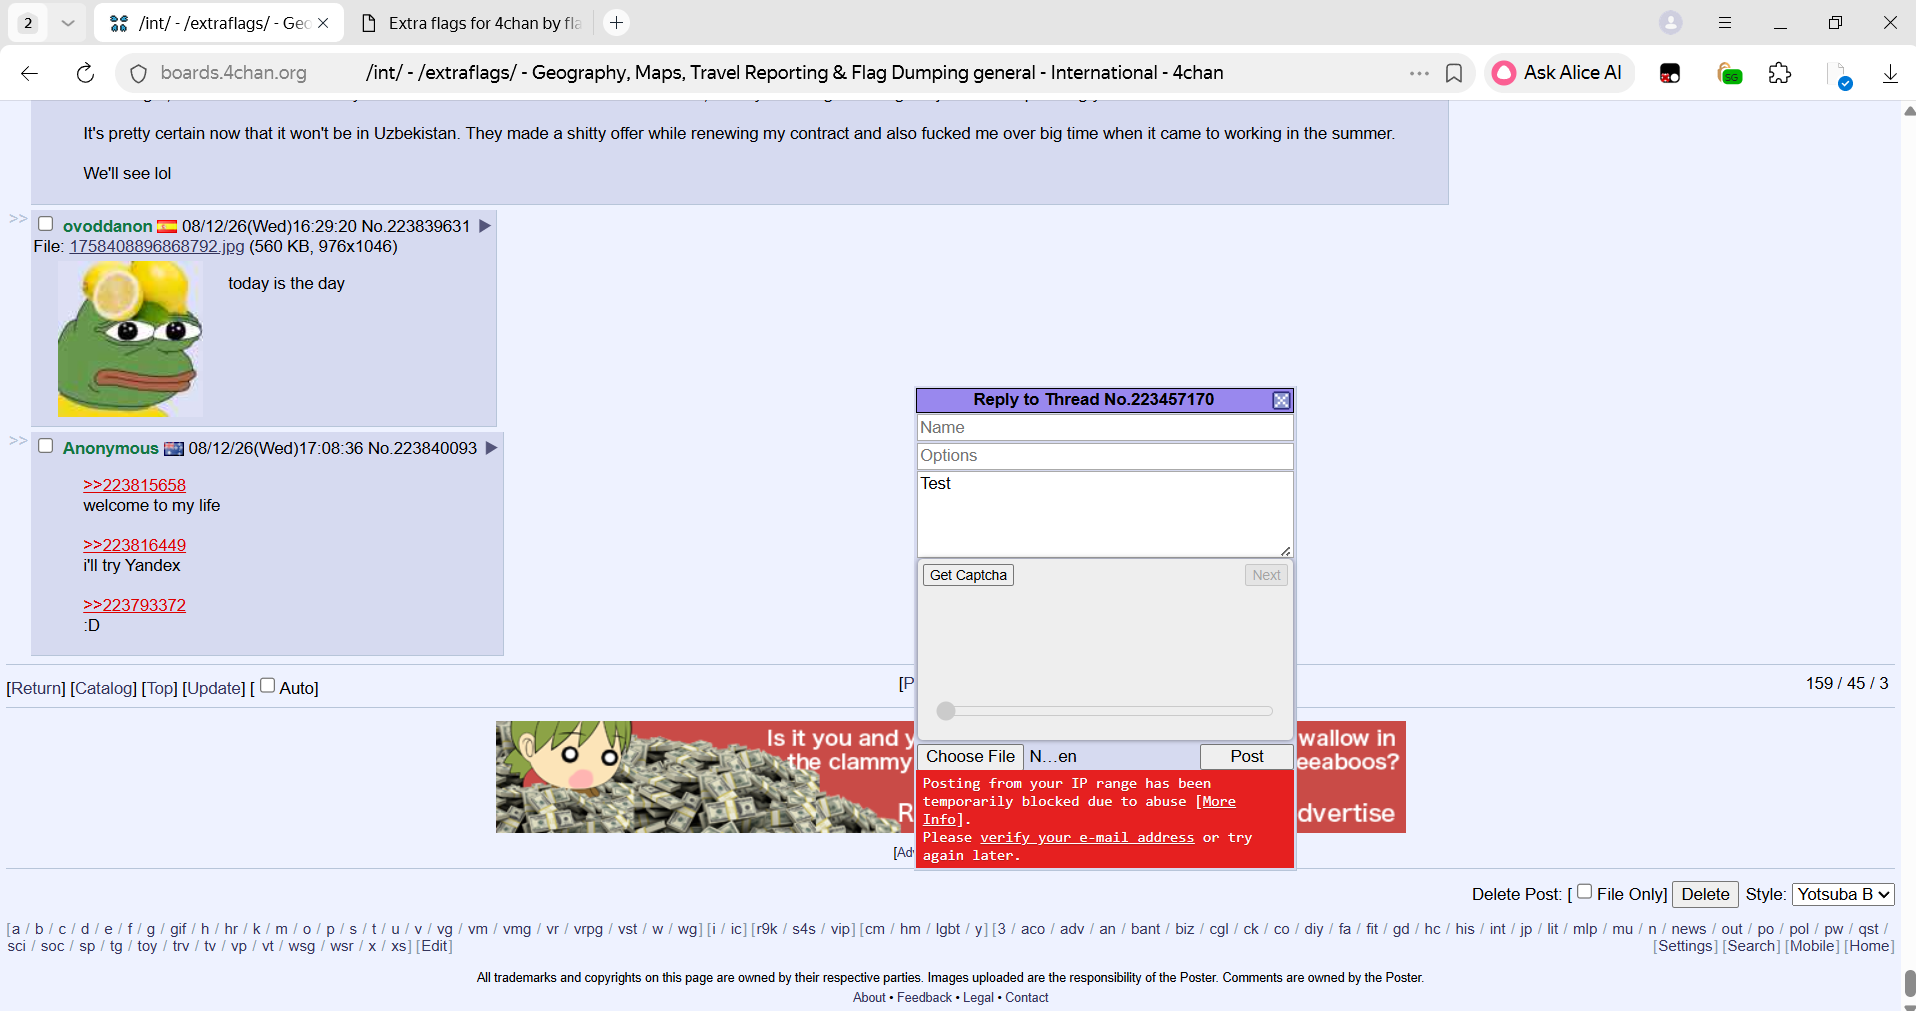This screenshot has width=1916, height=1011.
Task: Go to the news board link
Action: tap(1689, 929)
